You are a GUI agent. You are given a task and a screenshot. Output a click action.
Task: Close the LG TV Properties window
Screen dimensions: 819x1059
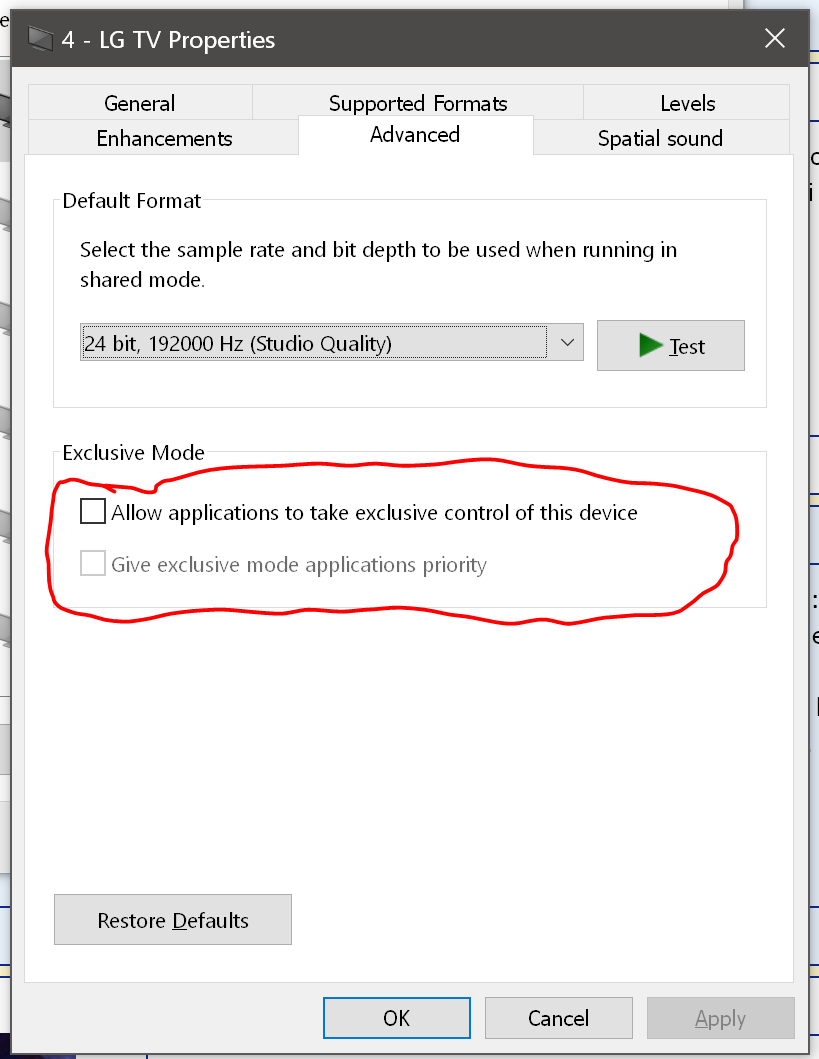point(774,38)
